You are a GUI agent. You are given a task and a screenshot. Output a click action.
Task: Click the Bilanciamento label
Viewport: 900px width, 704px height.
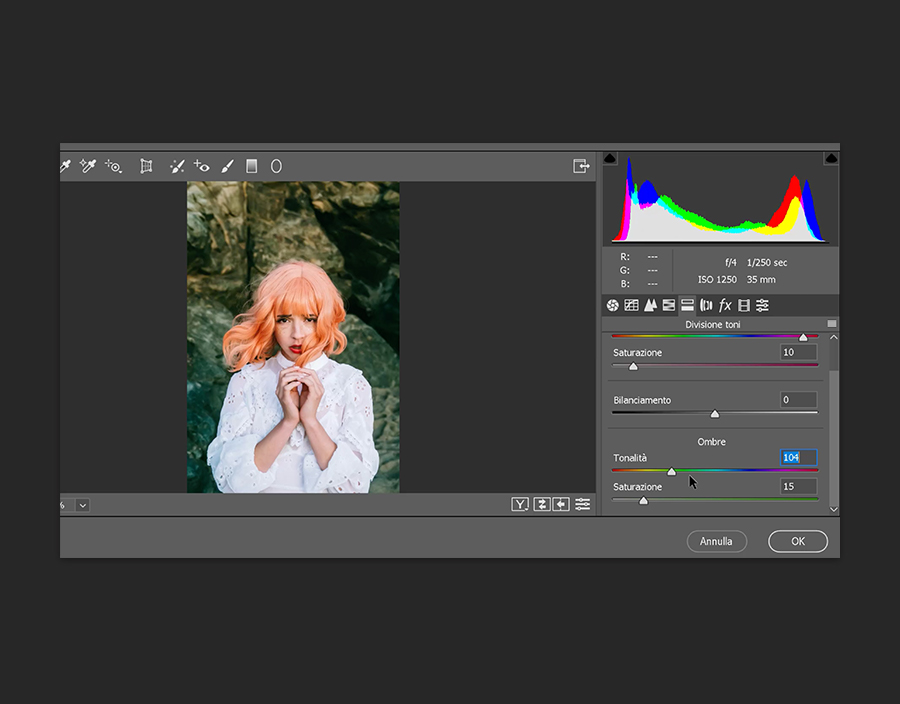[642, 400]
